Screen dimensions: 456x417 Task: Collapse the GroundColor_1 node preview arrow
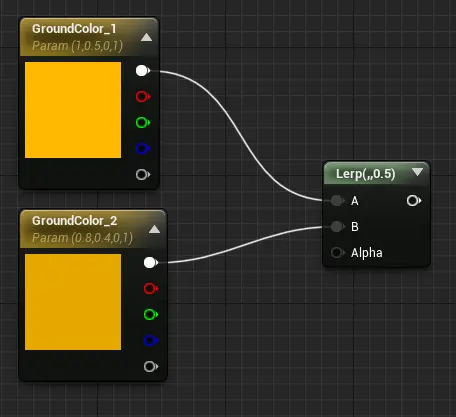pyautogui.click(x=146, y=37)
